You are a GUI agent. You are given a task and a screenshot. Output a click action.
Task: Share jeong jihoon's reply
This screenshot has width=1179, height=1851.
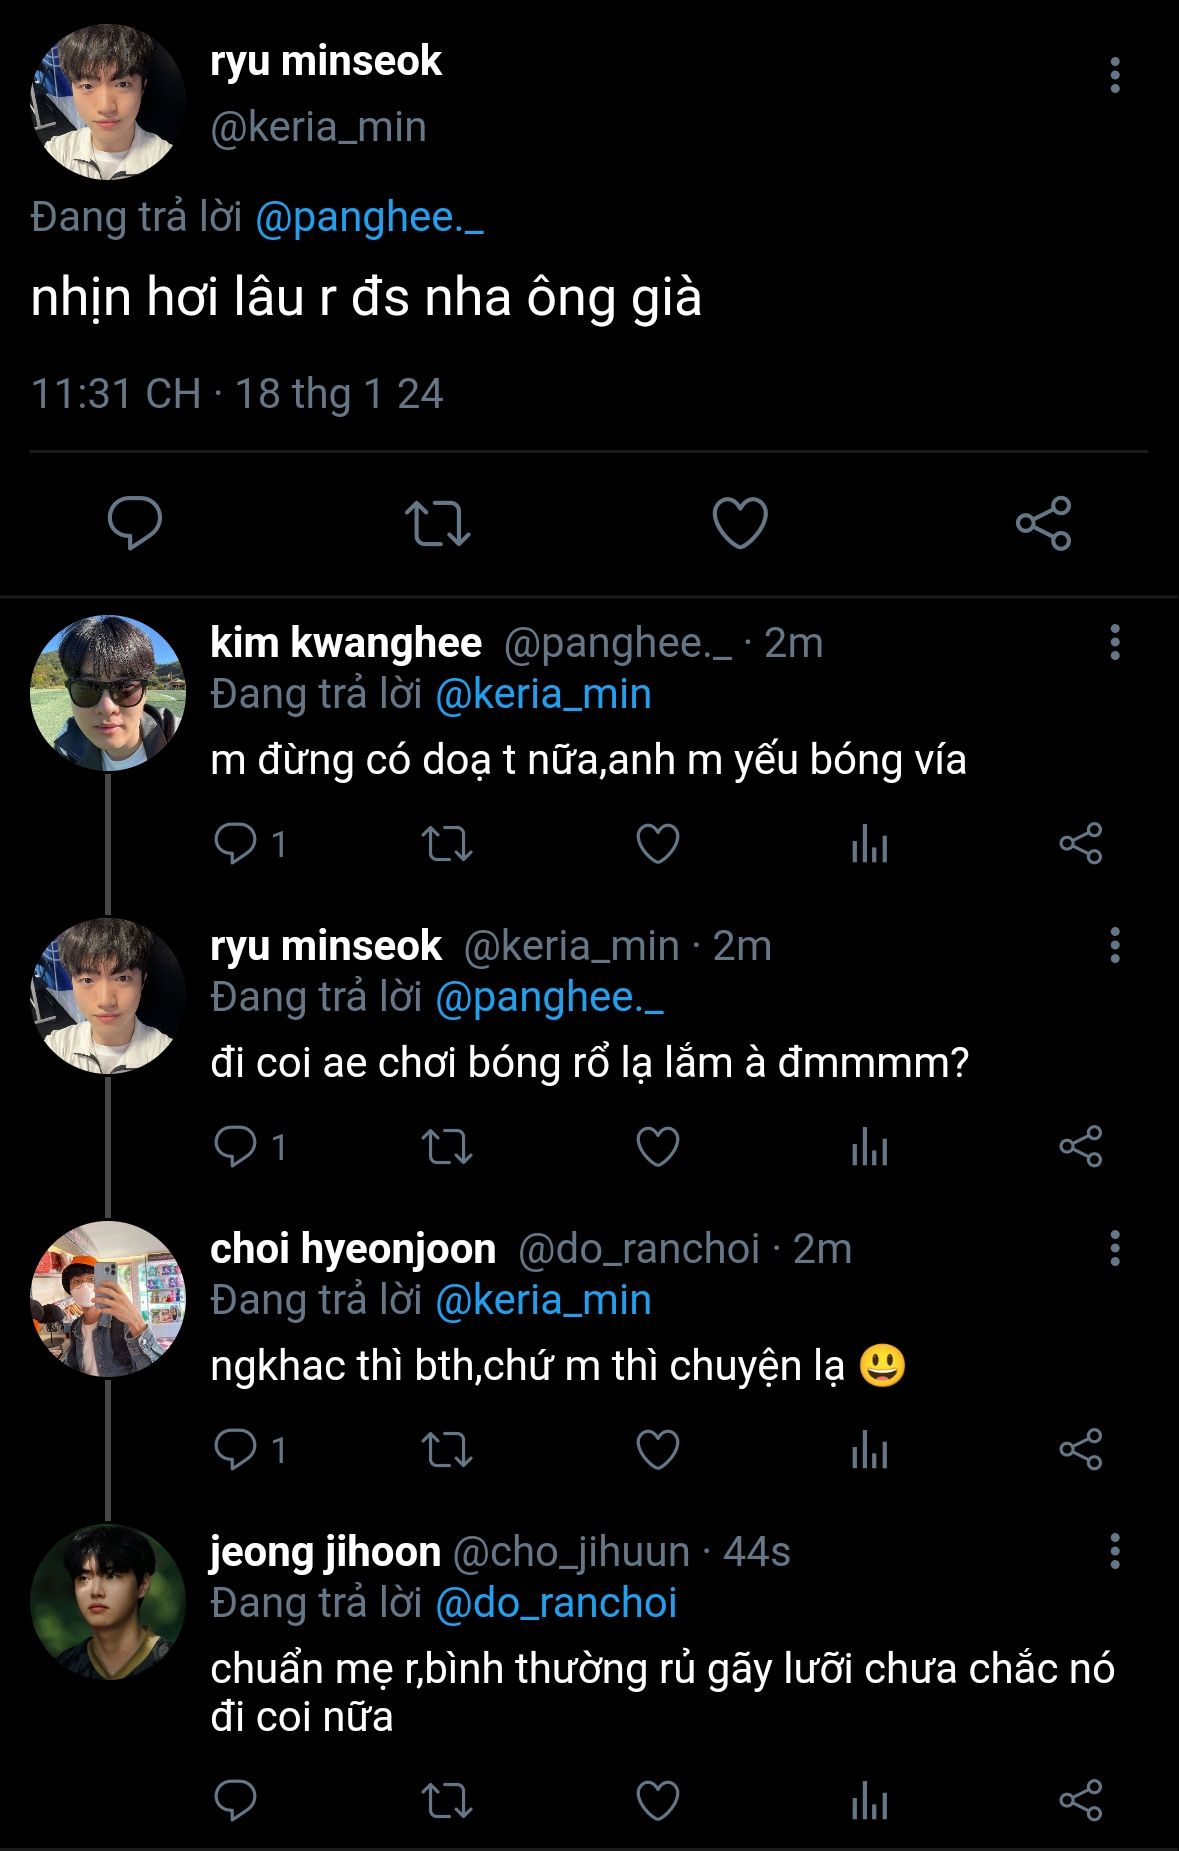(x=1080, y=1802)
